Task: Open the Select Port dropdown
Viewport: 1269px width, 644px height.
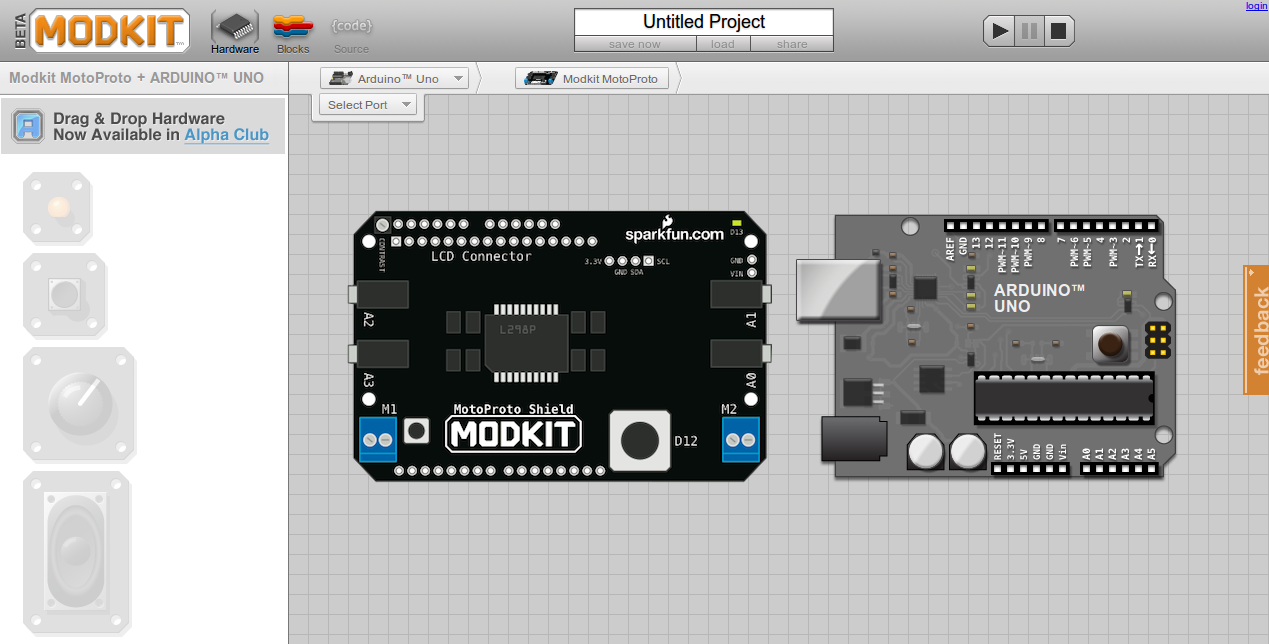Action: (x=368, y=104)
